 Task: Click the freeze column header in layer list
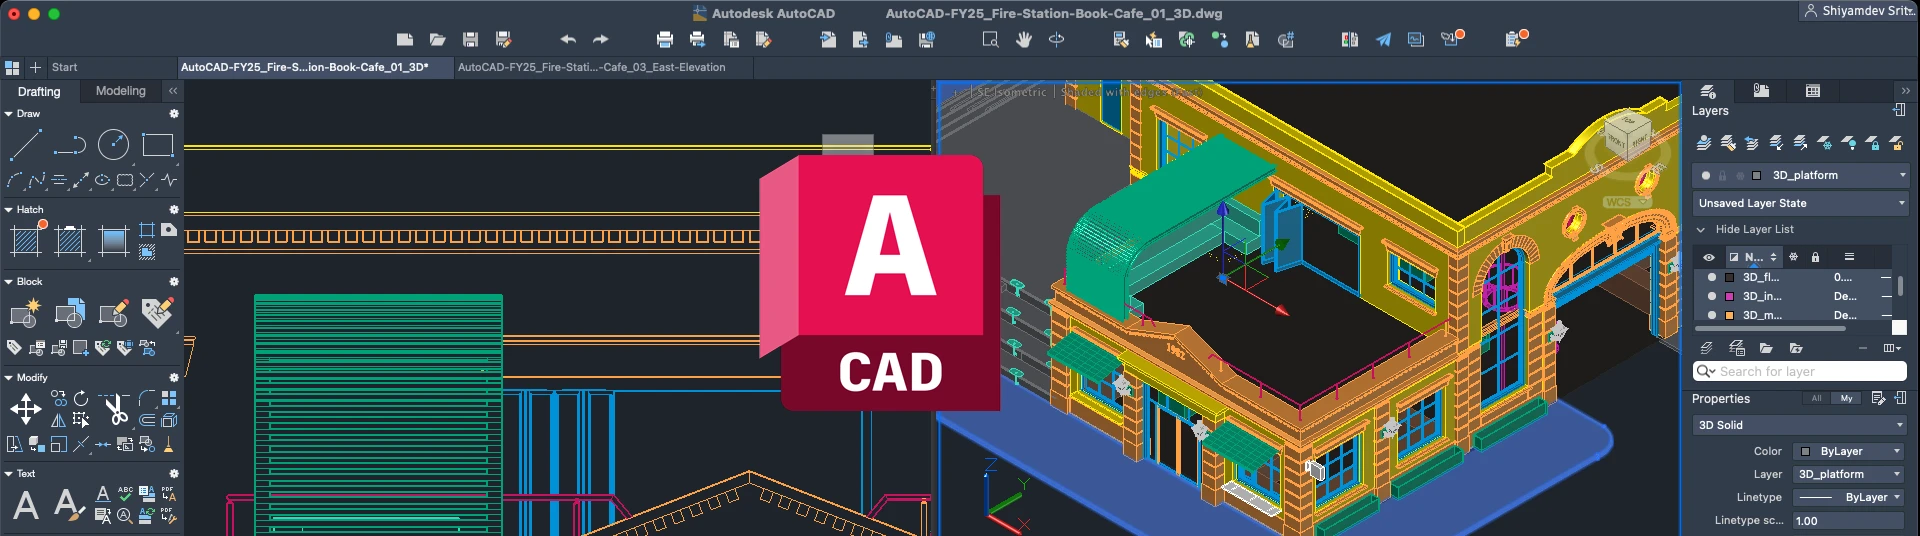pyautogui.click(x=1793, y=258)
